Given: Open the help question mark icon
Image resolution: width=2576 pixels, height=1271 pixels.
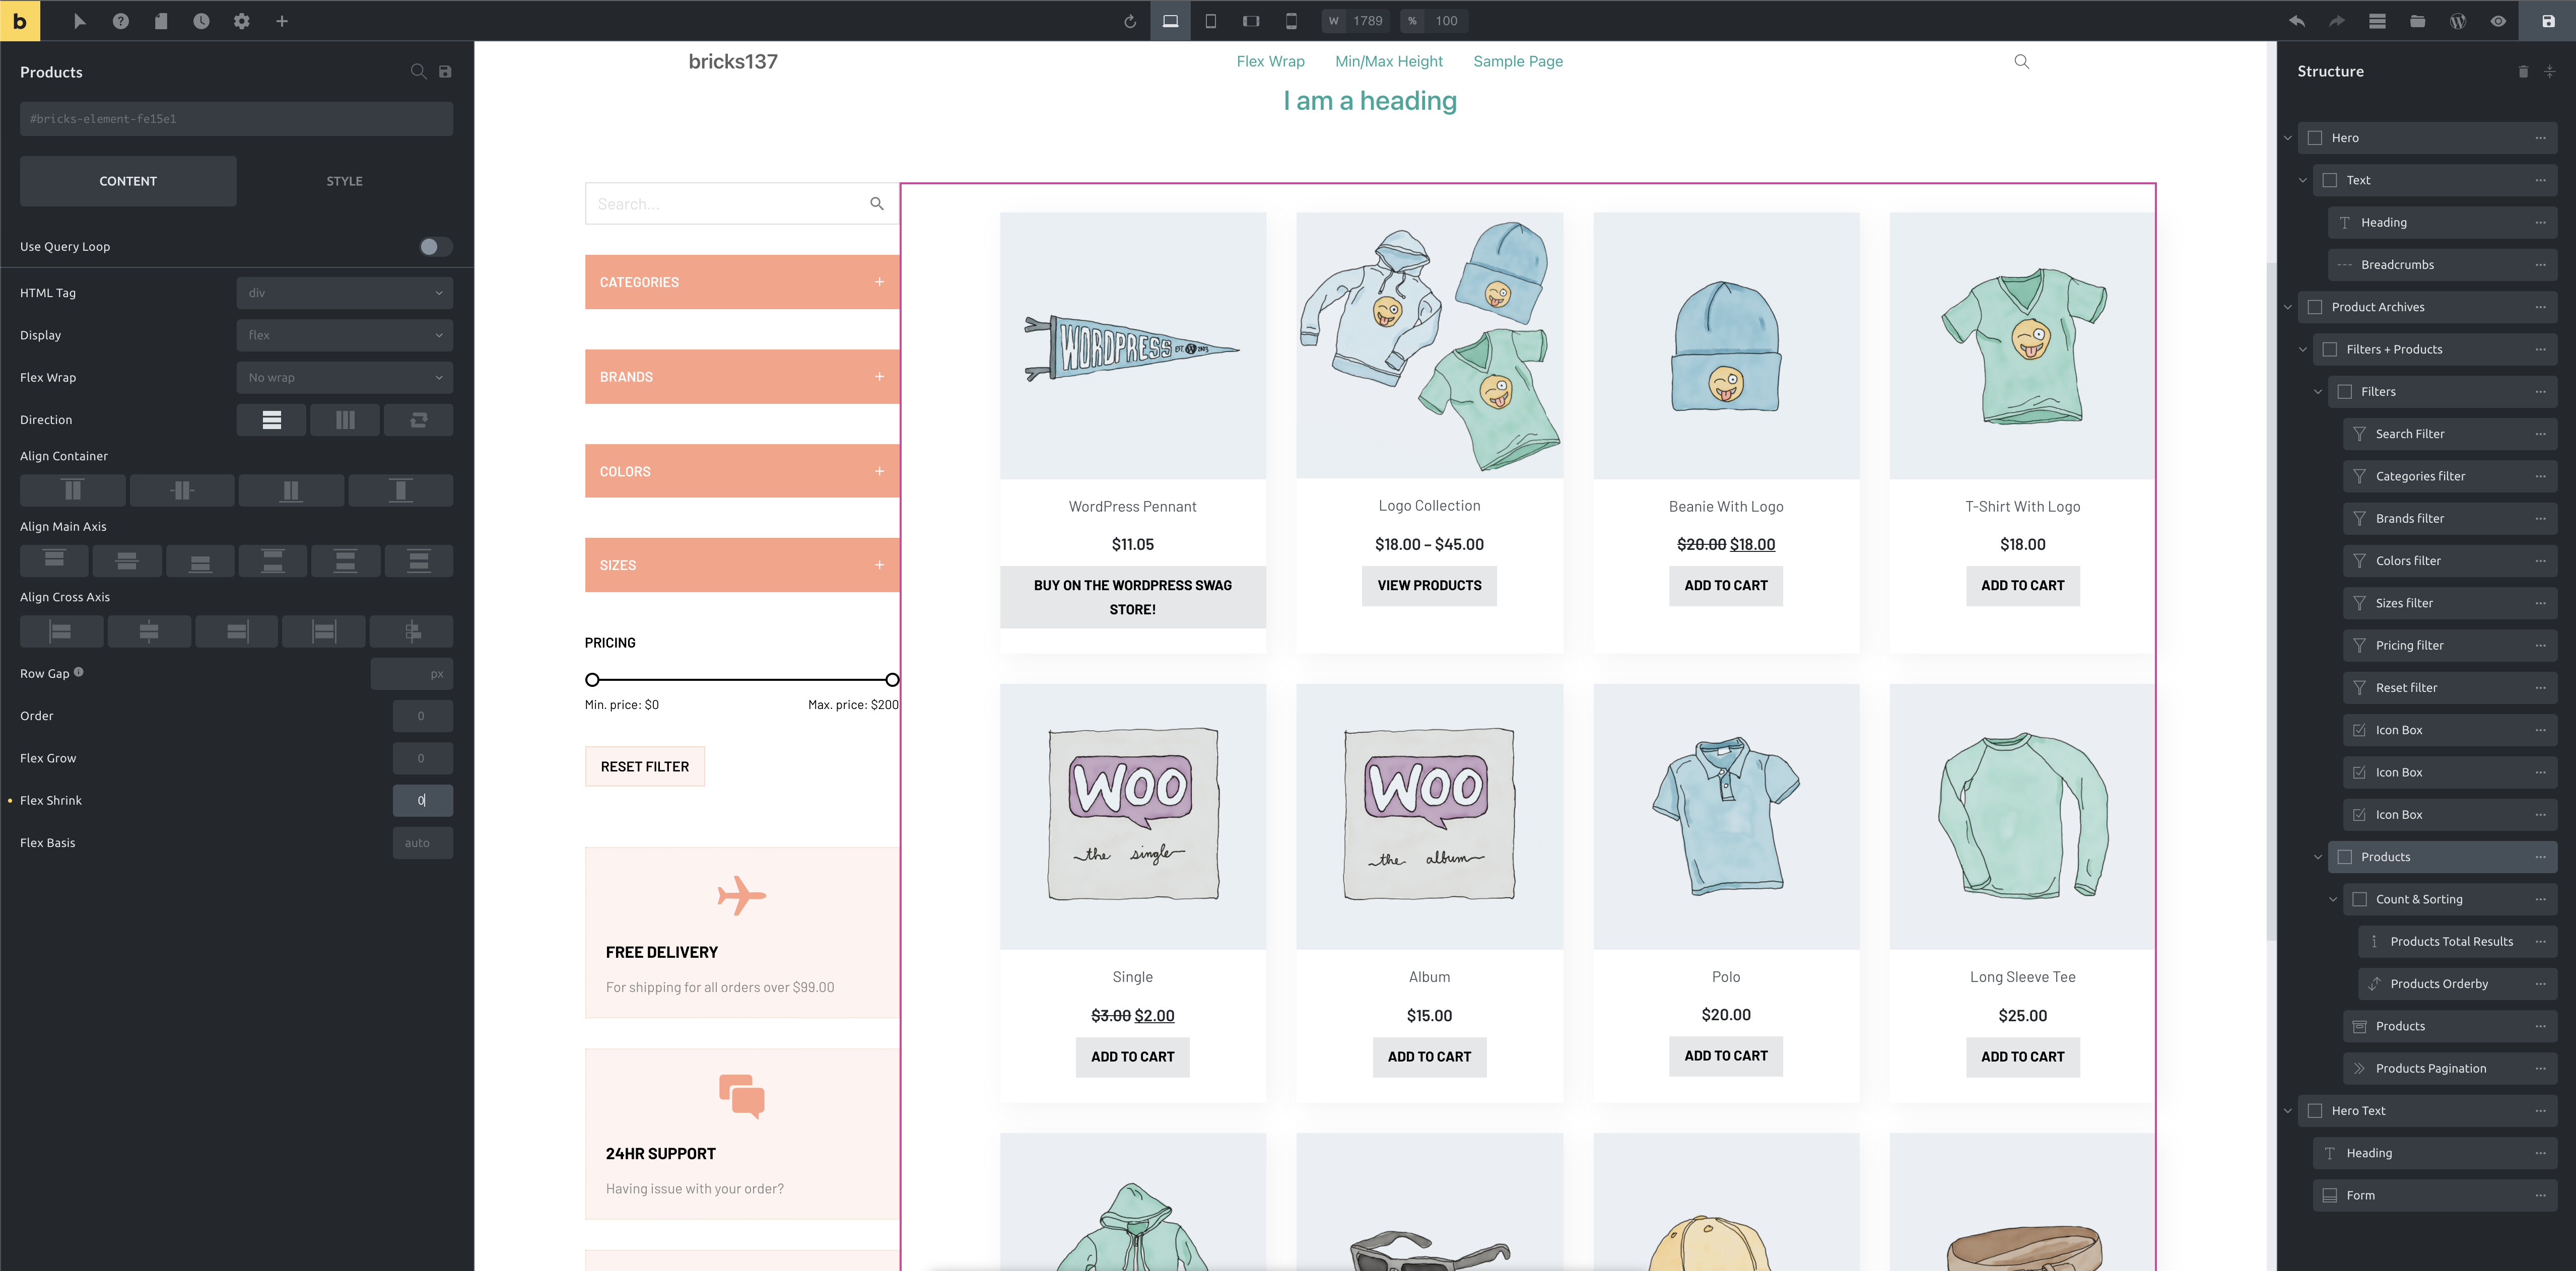Looking at the screenshot, I should point(120,21).
